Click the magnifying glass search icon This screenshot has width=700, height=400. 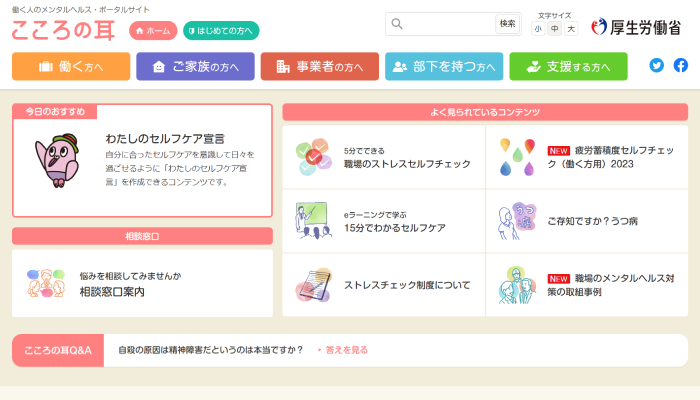pos(397,24)
